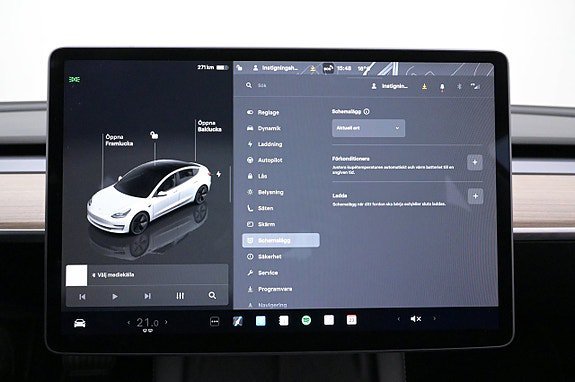
Task: Tap the cabin temperature 21.0 display
Action: 147,323
